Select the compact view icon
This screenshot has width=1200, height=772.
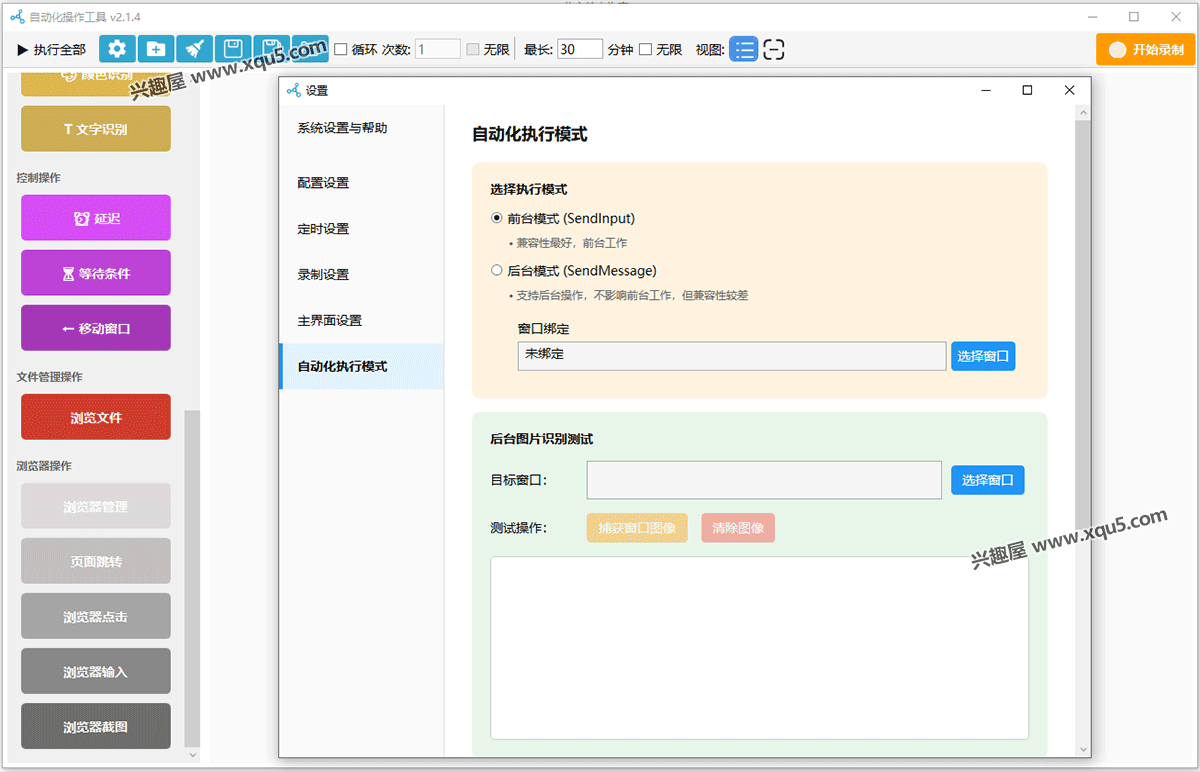pyautogui.click(x=773, y=49)
